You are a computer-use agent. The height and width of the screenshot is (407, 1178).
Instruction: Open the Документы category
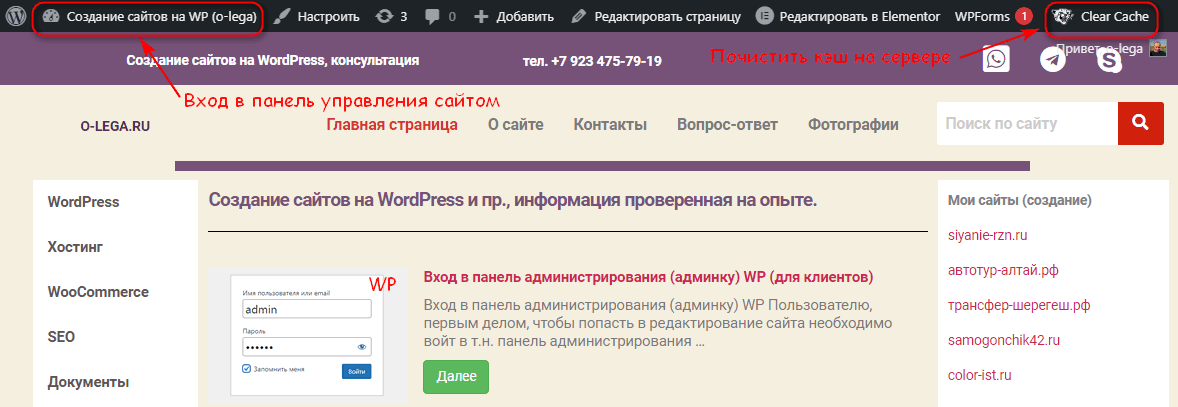click(x=88, y=382)
